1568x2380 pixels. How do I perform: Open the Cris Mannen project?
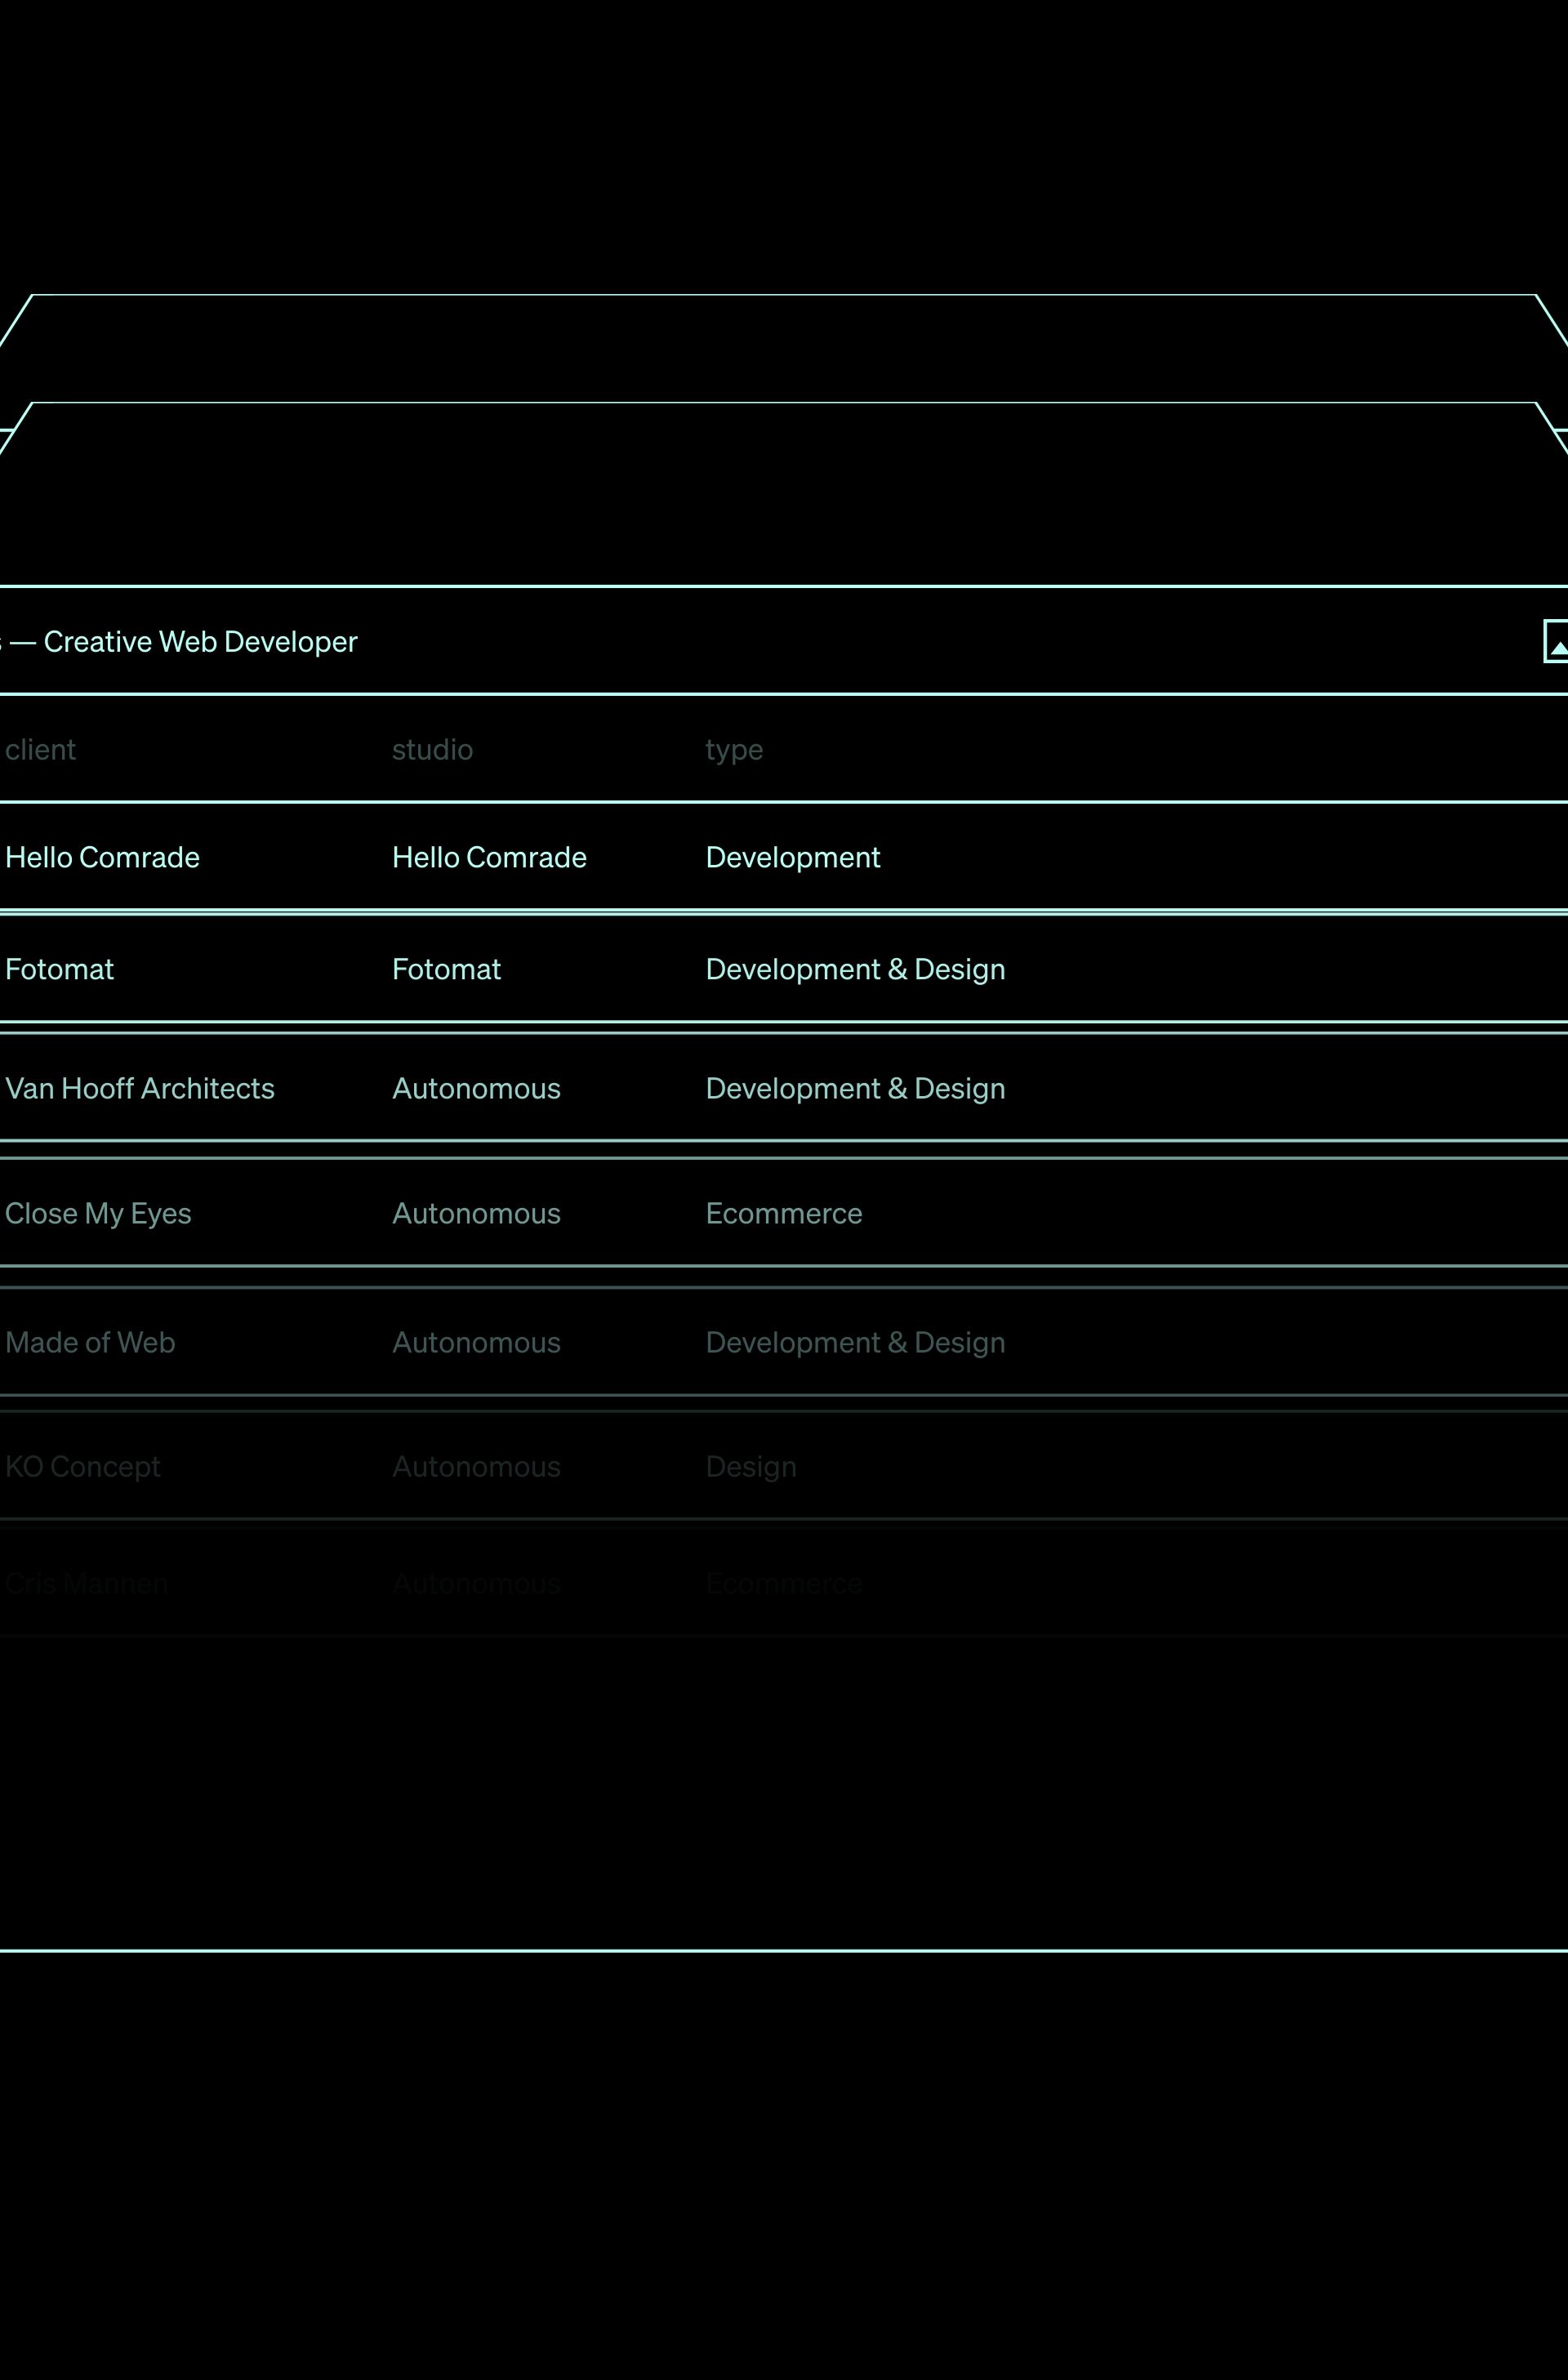(86, 1584)
